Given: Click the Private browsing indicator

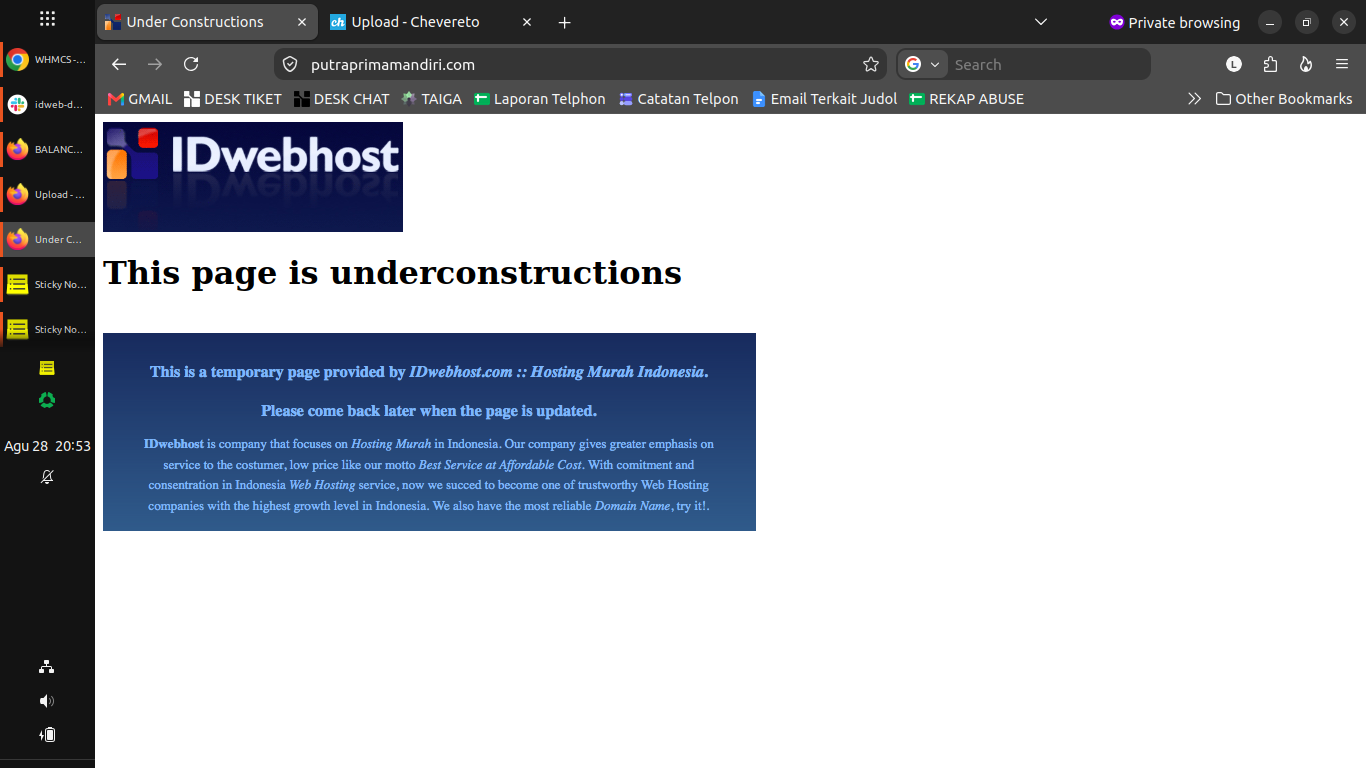Looking at the screenshot, I should (x=1174, y=22).
